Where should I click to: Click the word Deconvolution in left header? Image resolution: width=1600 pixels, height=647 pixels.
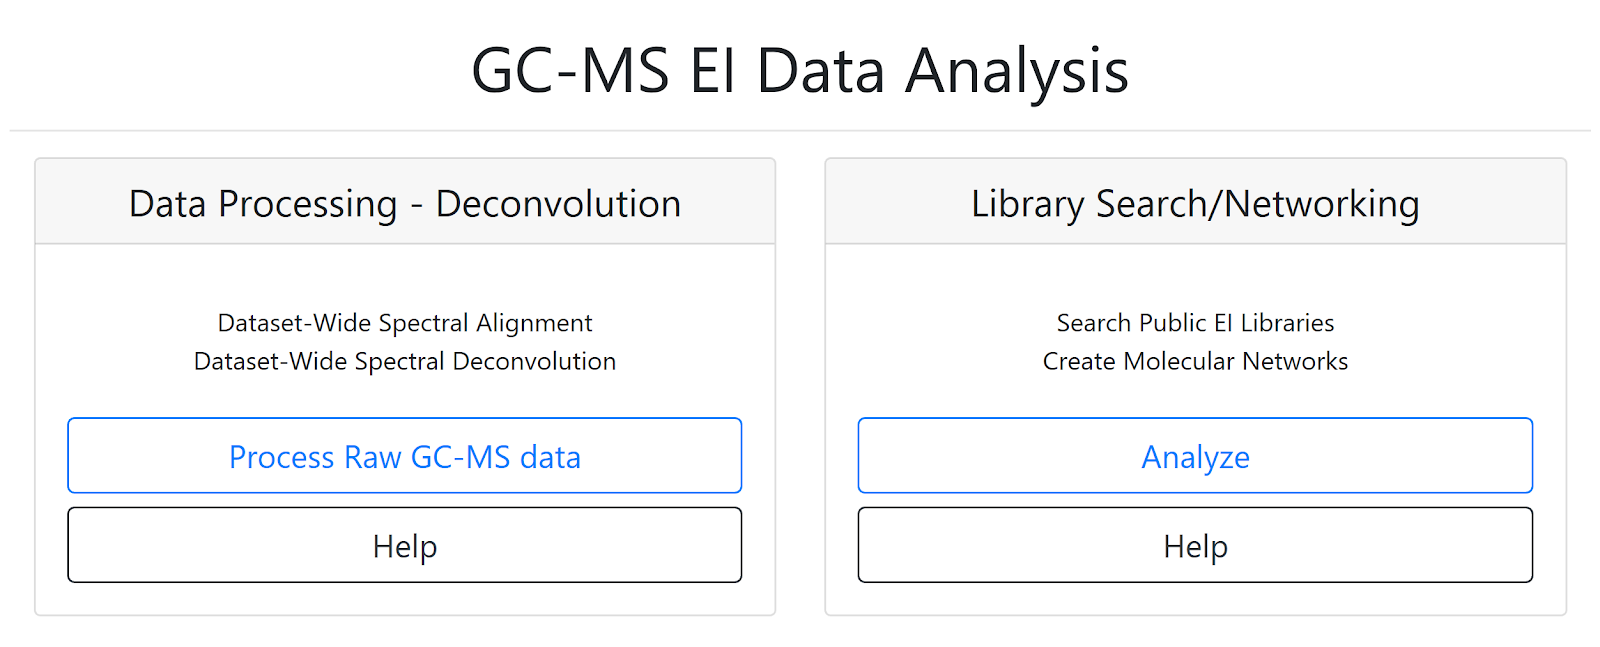(558, 203)
